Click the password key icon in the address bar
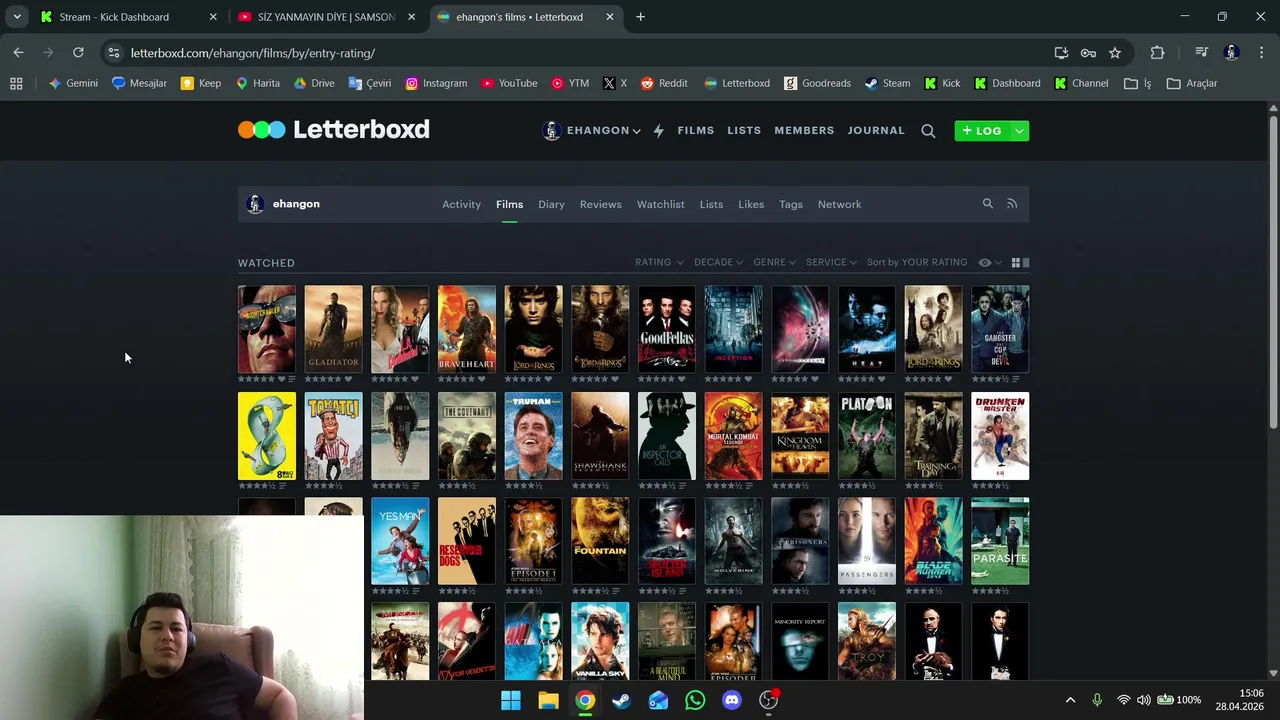1280x720 pixels. (x=1088, y=53)
